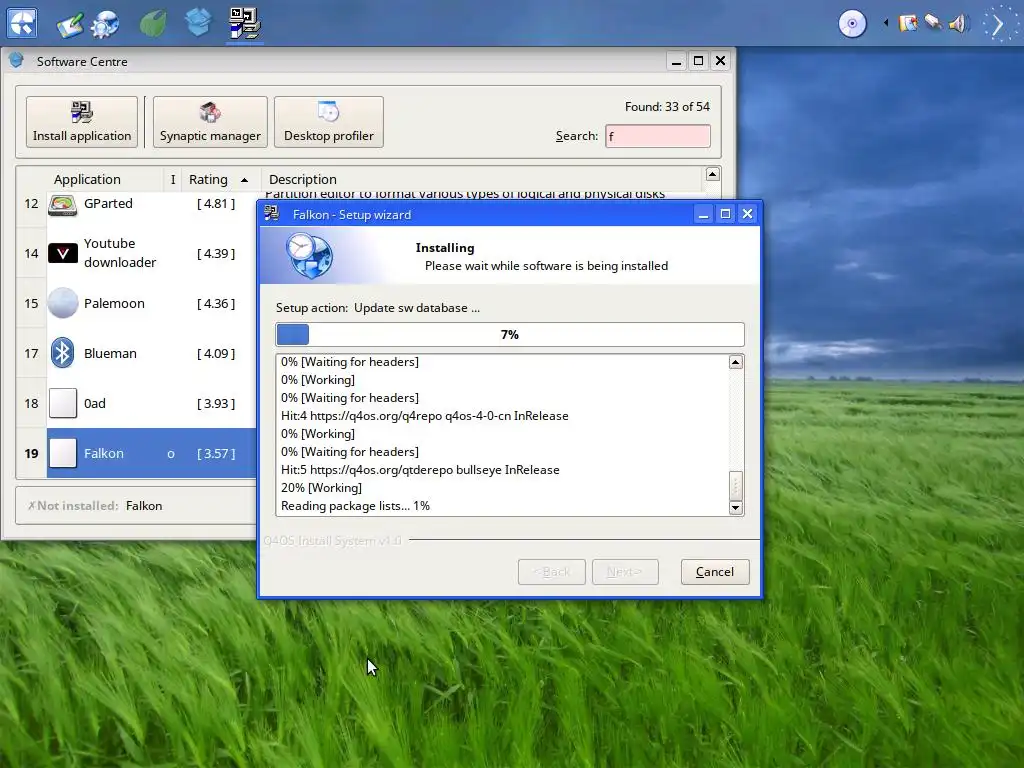The image size is (1024, 768).
Task: Select the Blueman bluetooth icon
Action: pos(63,353)
